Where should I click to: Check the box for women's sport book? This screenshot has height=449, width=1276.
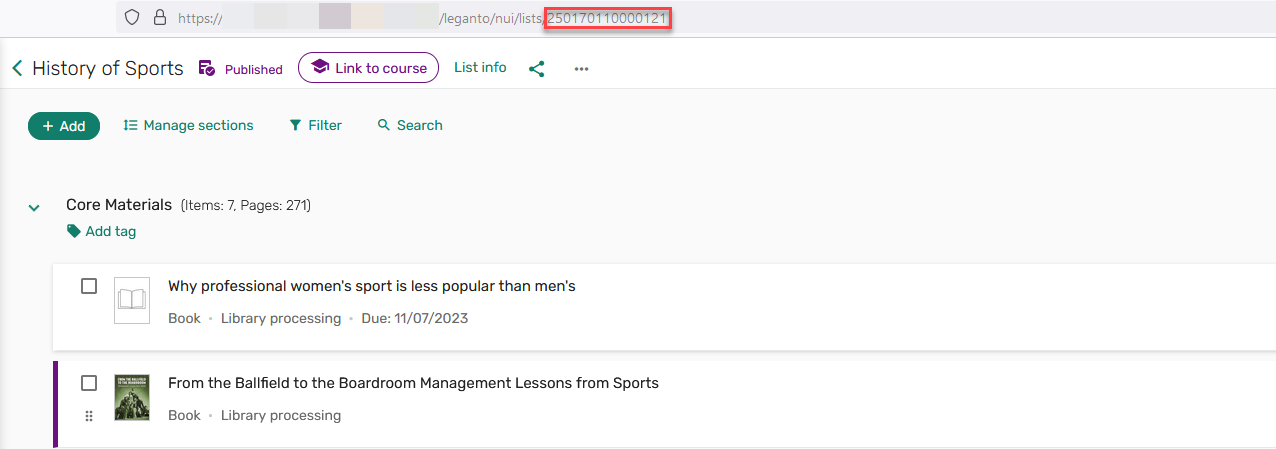89,286
